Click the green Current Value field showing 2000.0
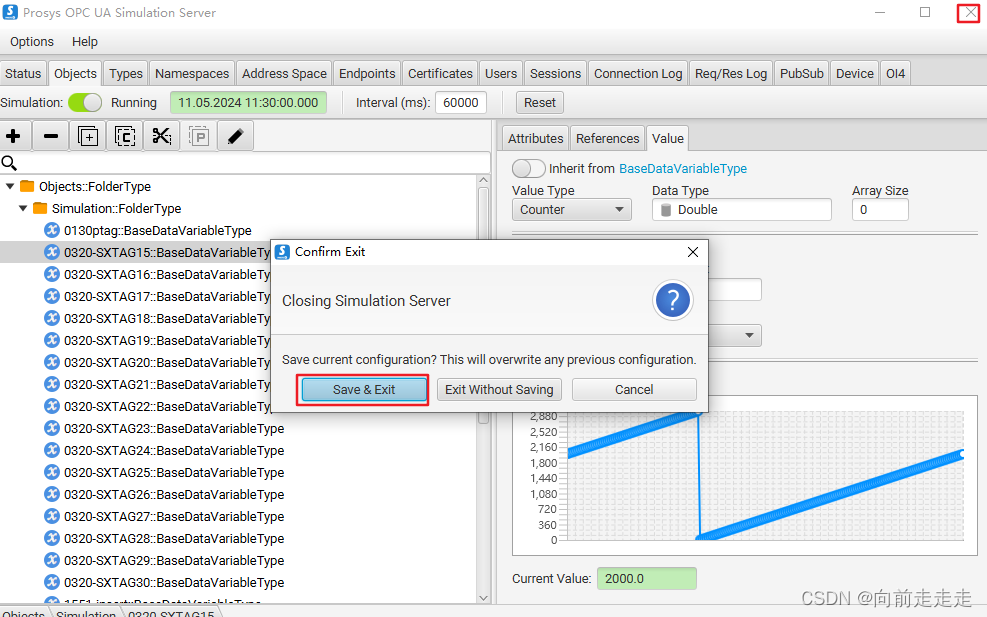This screenshot has width=987, height=617. click(x=646, y=579)
